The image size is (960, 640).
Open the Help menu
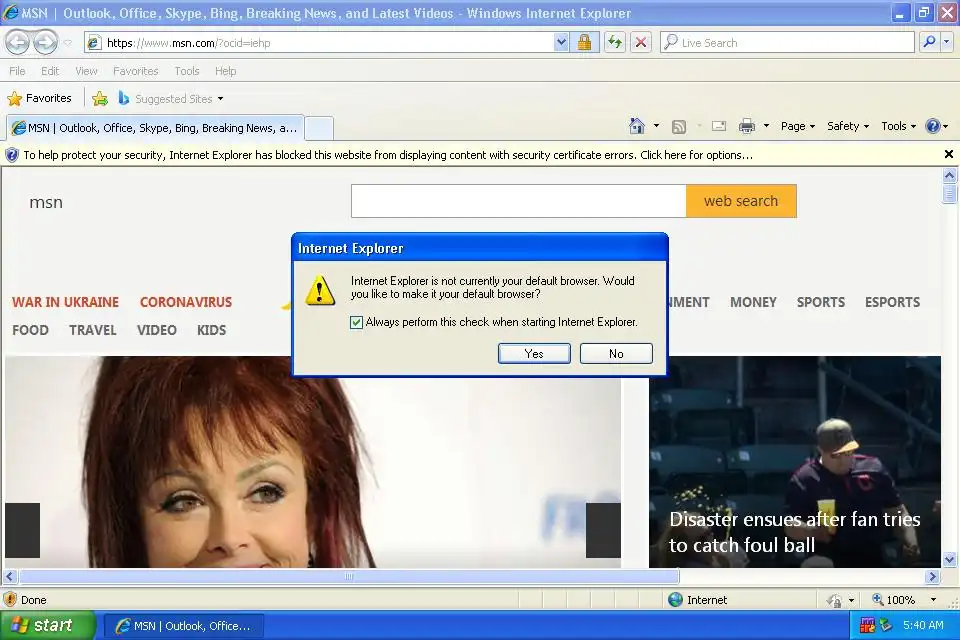(x=225, y=71)
